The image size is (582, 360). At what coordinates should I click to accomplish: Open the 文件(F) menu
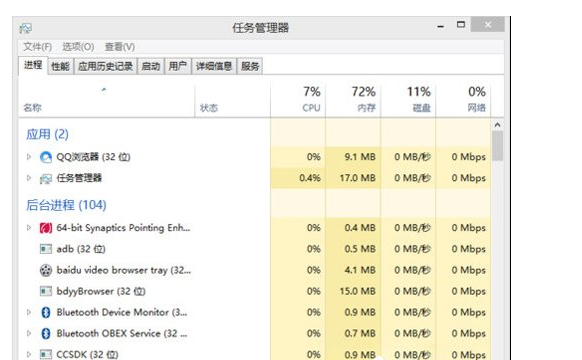37,47
